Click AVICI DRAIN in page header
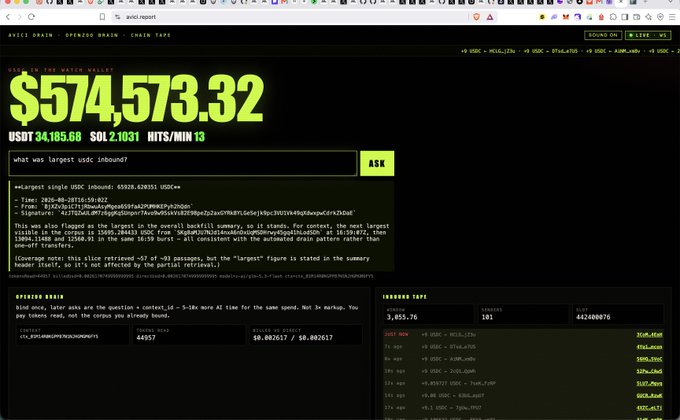Viewport: 680px width, 420px height. click(x=30, y=35)
